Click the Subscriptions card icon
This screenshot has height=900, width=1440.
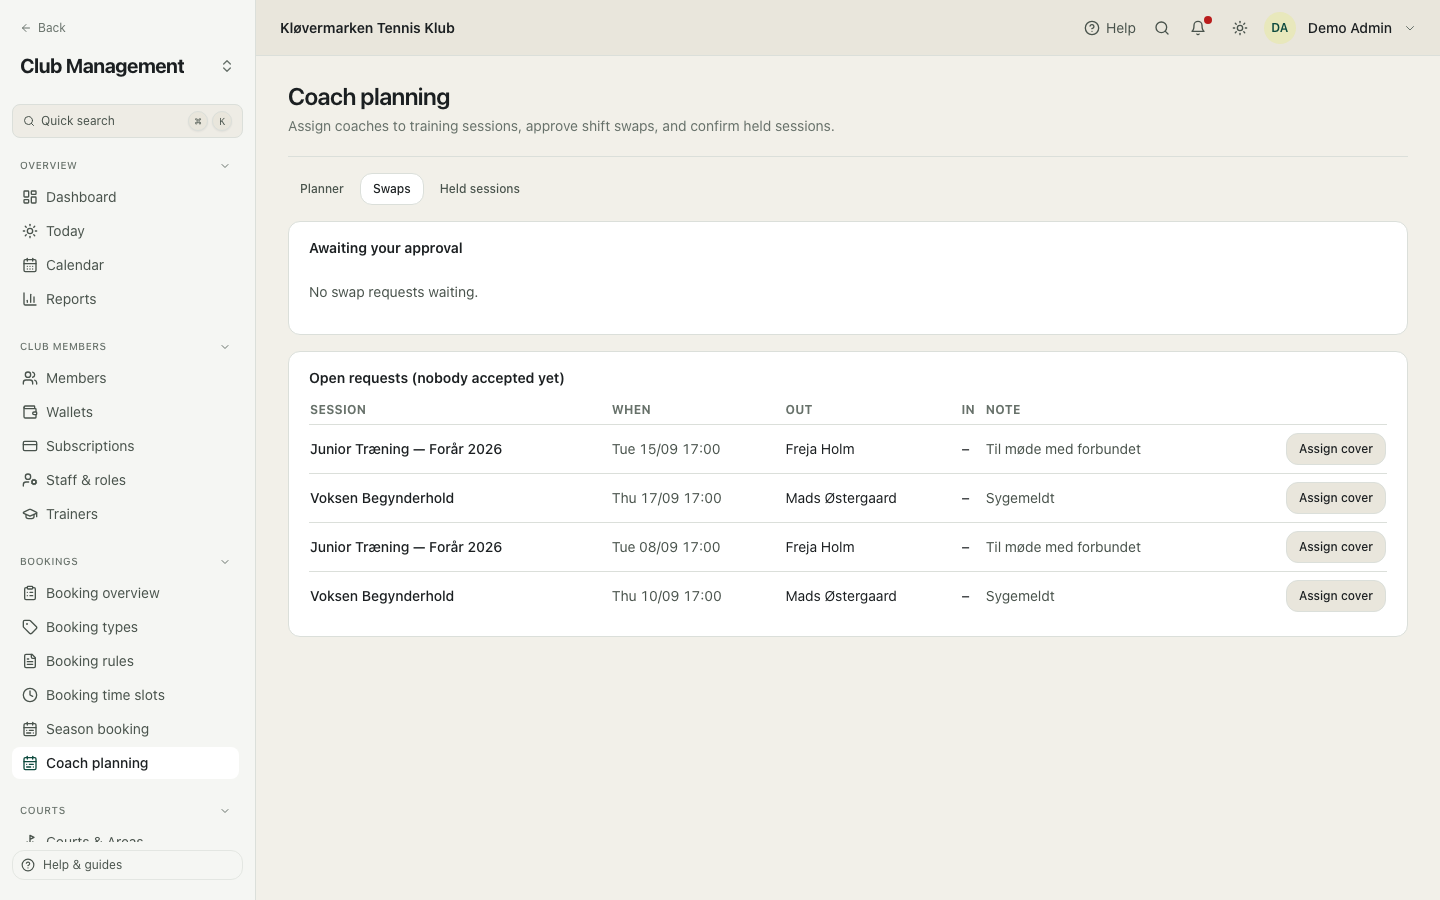[x=30, y=446]
